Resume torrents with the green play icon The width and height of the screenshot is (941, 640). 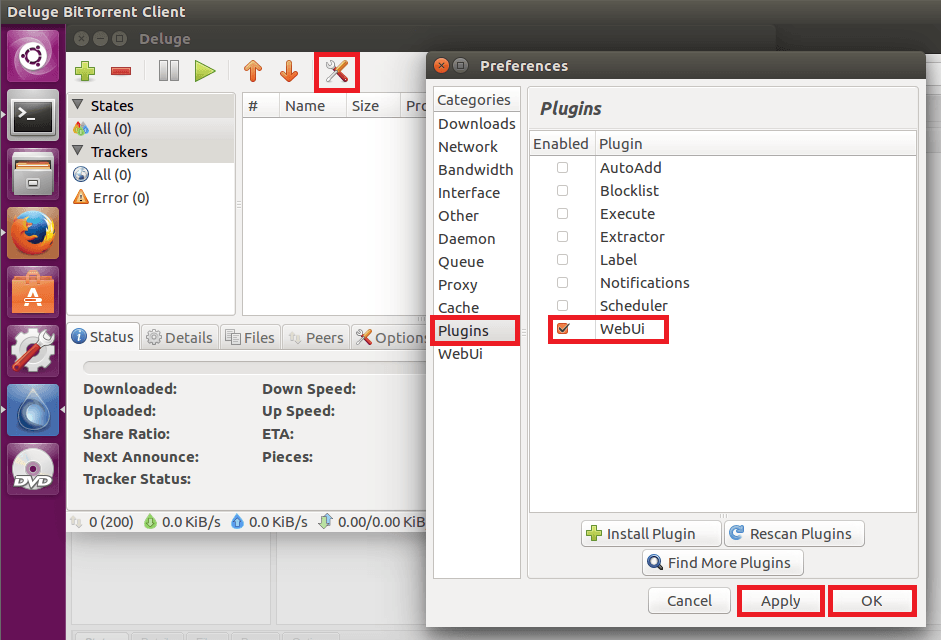coord(205,71)
